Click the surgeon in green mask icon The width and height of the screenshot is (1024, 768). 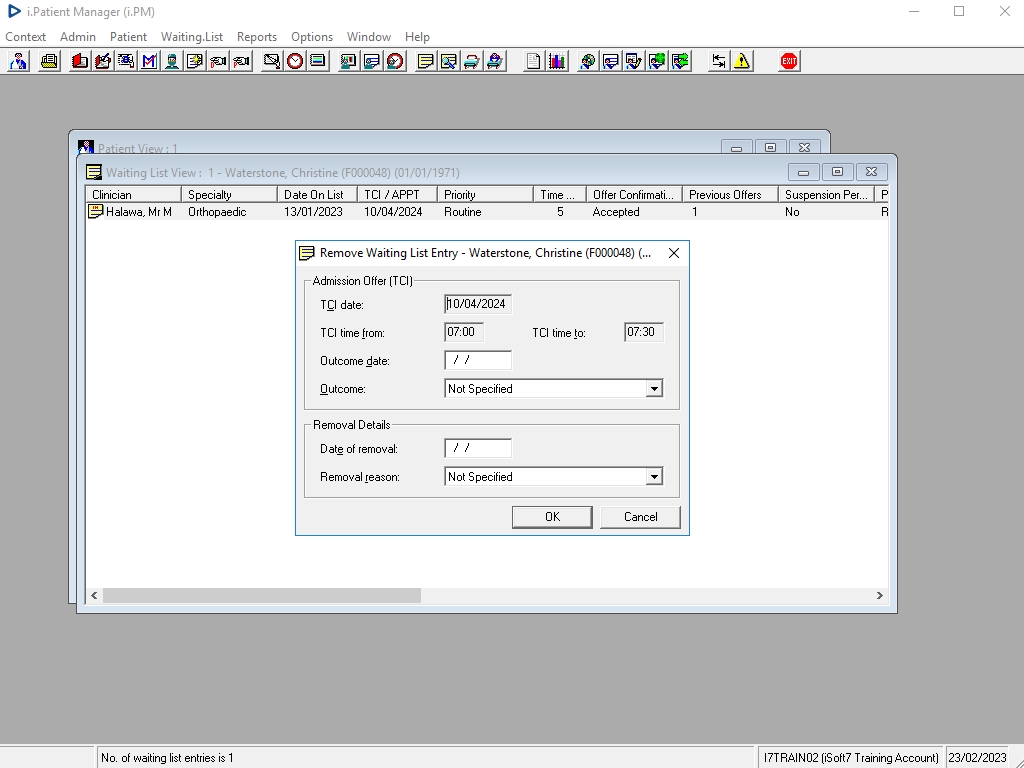tap(172, 61)
